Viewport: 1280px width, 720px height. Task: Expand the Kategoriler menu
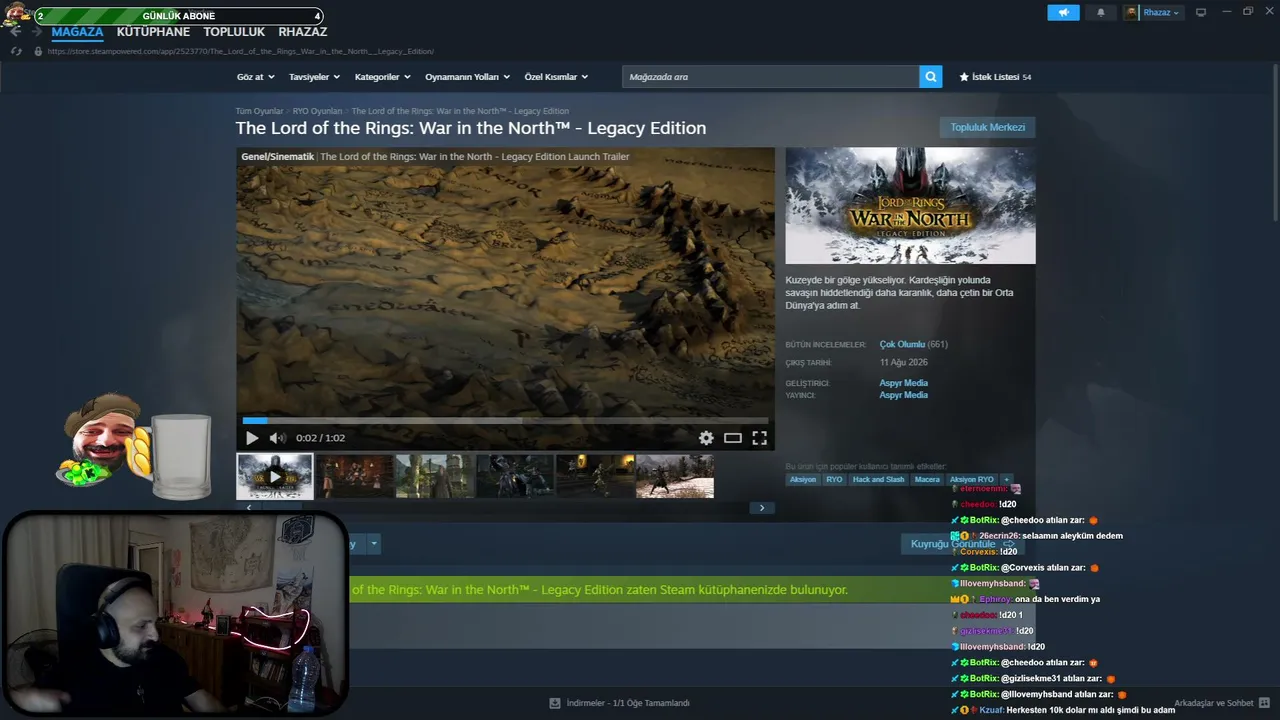coord(383,77)
